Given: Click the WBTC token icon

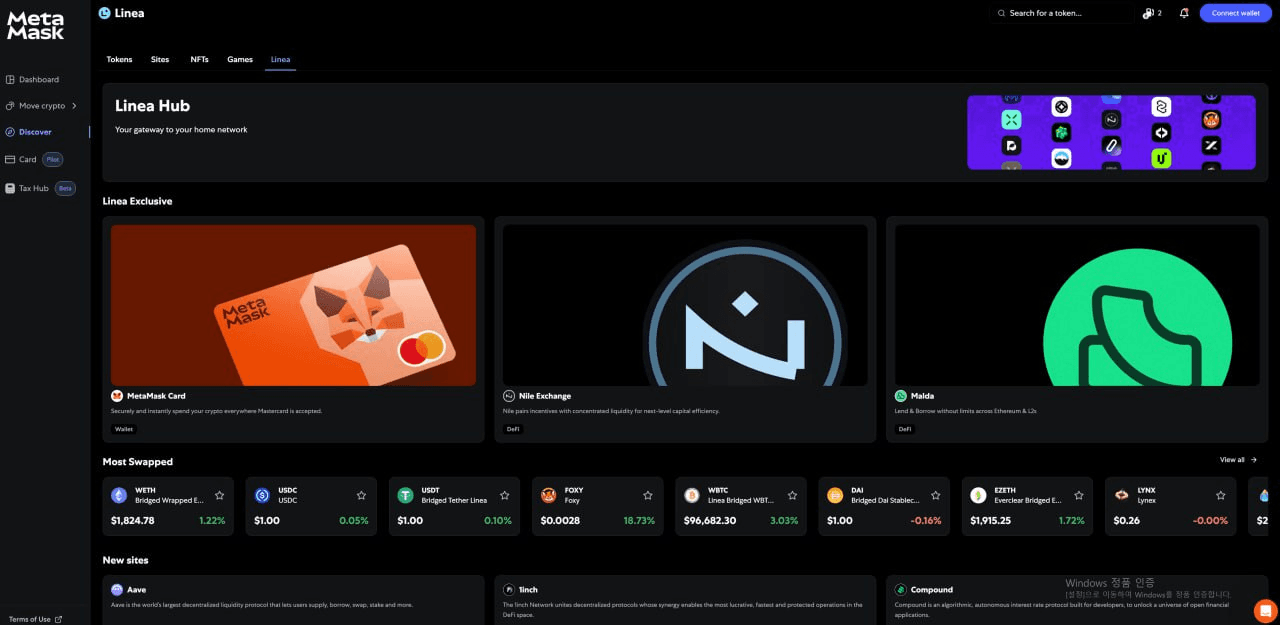Looking at the screenshot, I should pyautogui.click(x=692, y=495).
